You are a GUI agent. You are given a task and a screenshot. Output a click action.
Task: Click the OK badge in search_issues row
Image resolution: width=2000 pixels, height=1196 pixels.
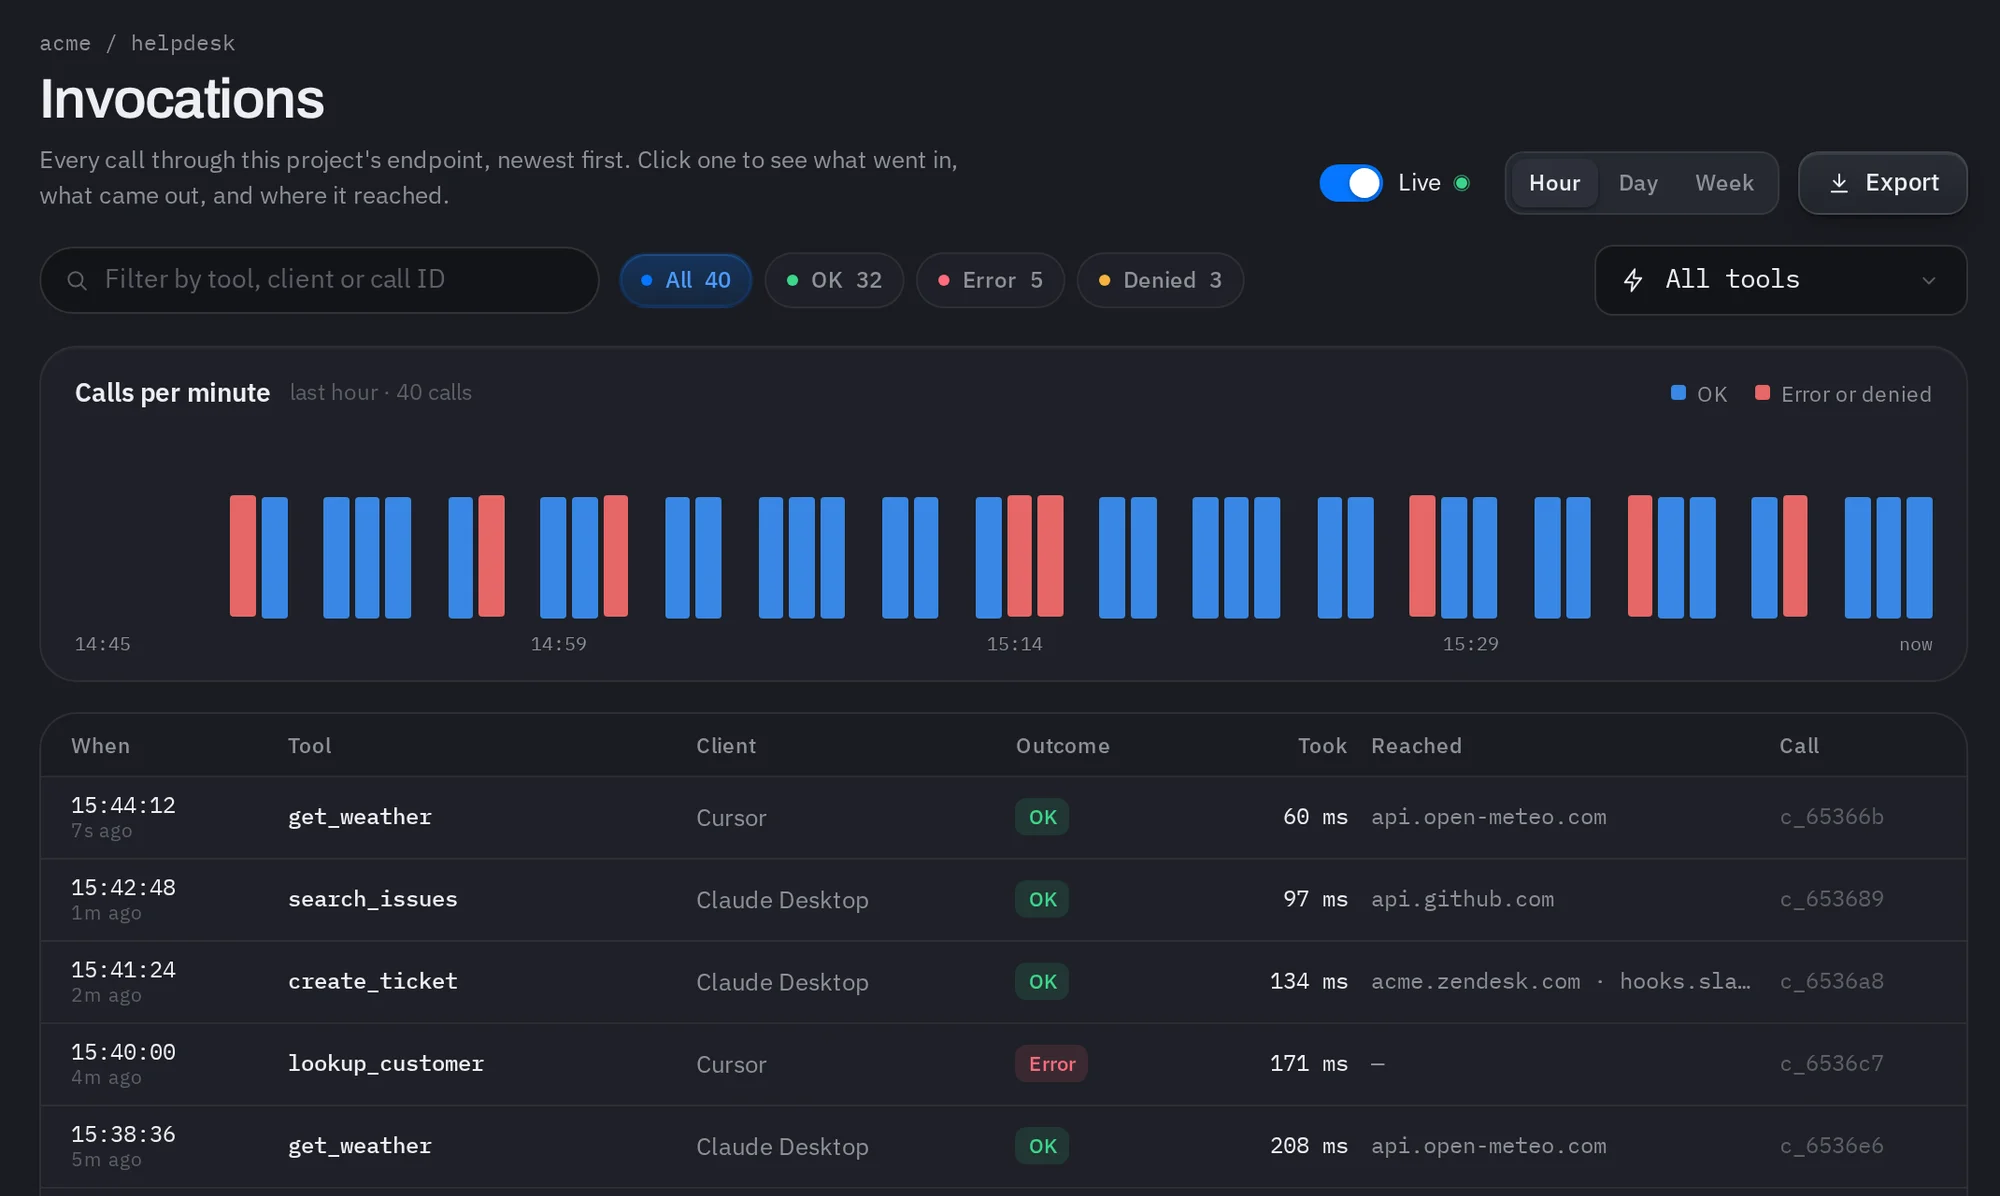pos(1042,899)
